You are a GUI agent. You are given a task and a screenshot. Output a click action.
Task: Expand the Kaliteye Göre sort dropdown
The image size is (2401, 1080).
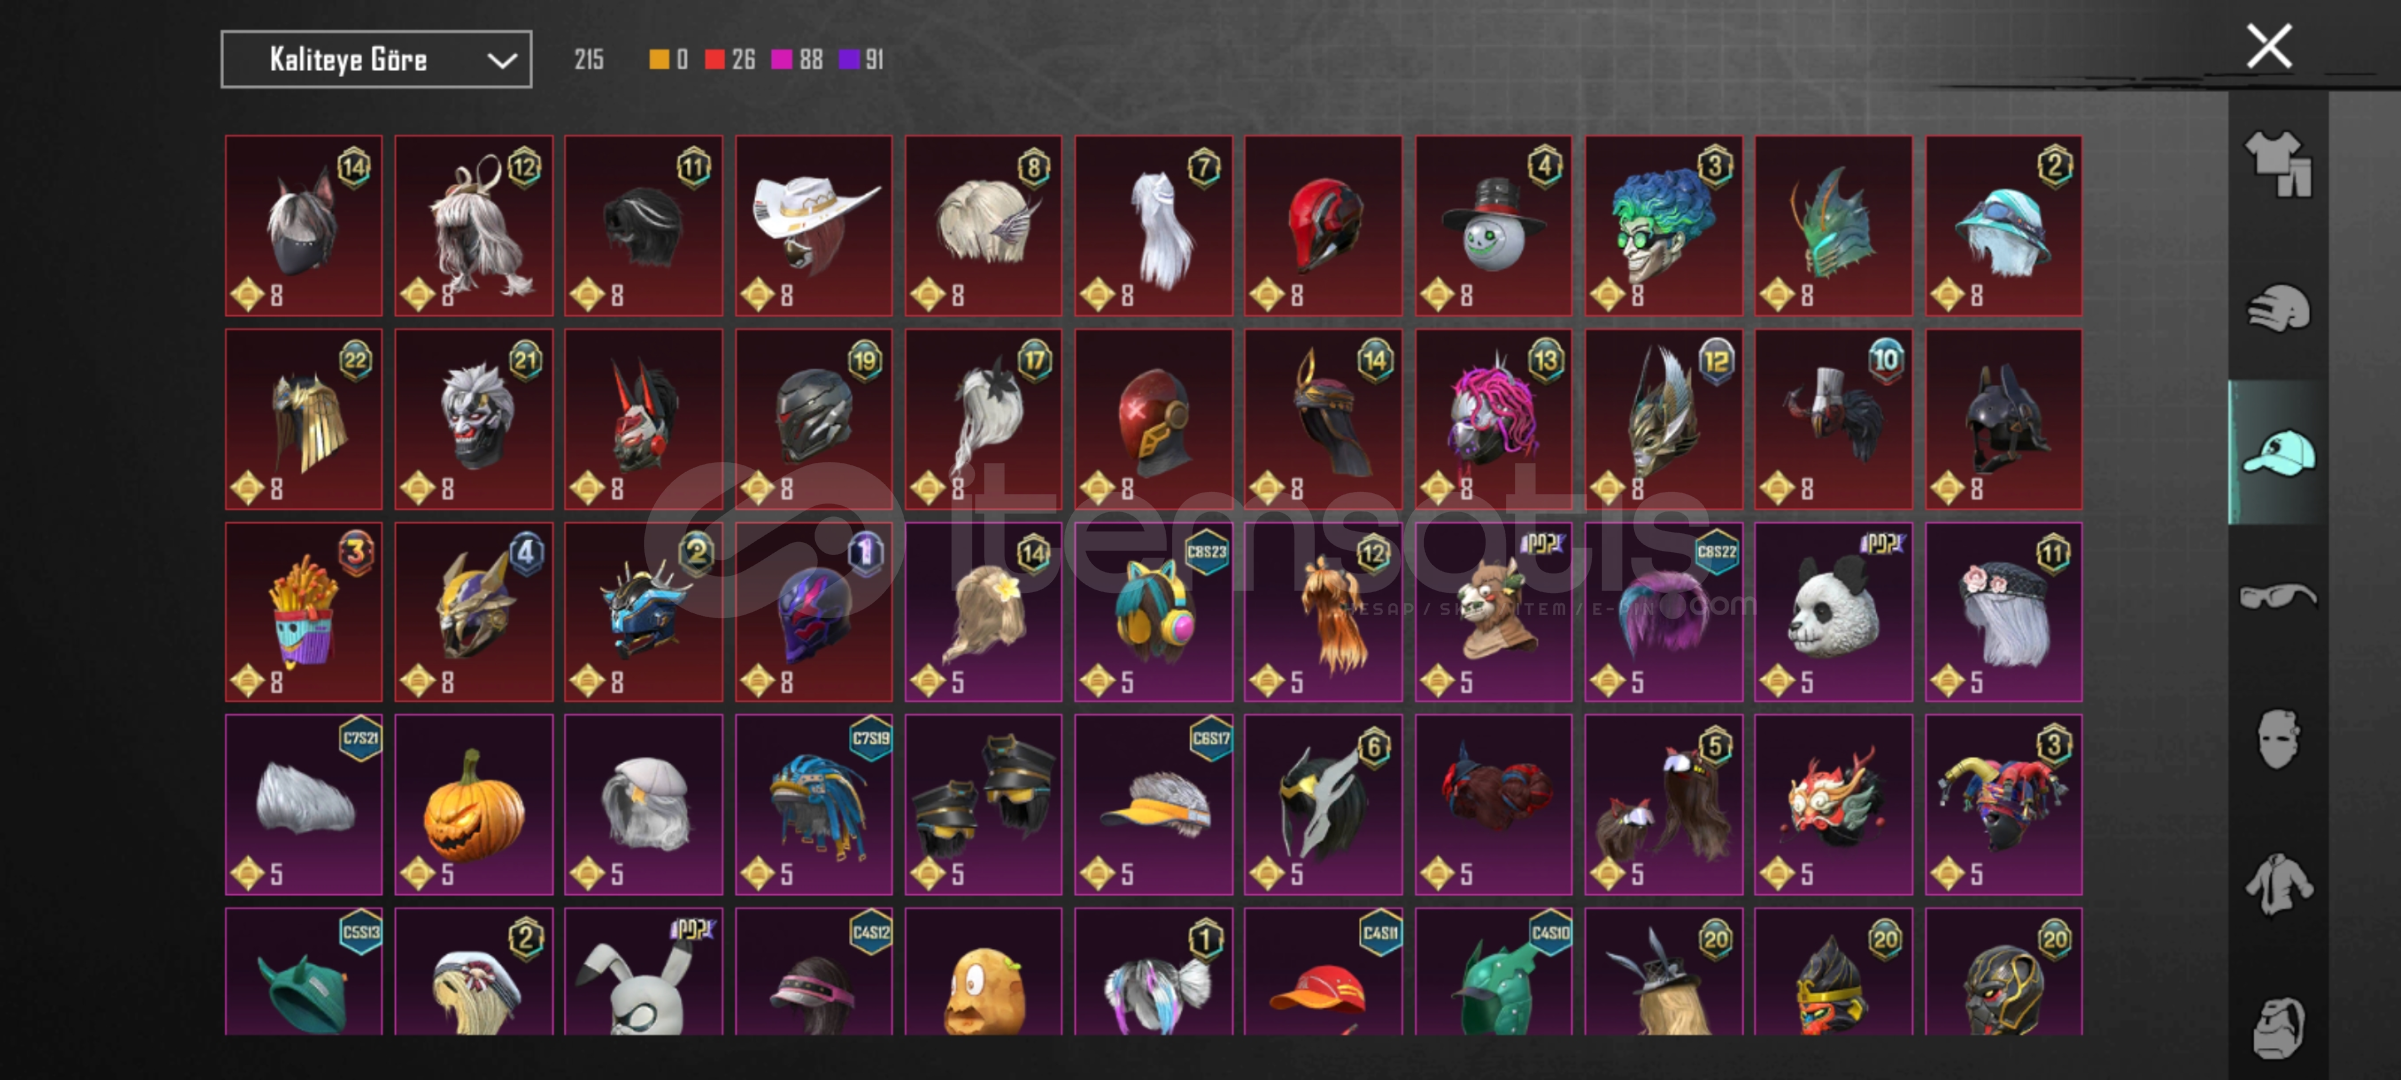[376, 60]
